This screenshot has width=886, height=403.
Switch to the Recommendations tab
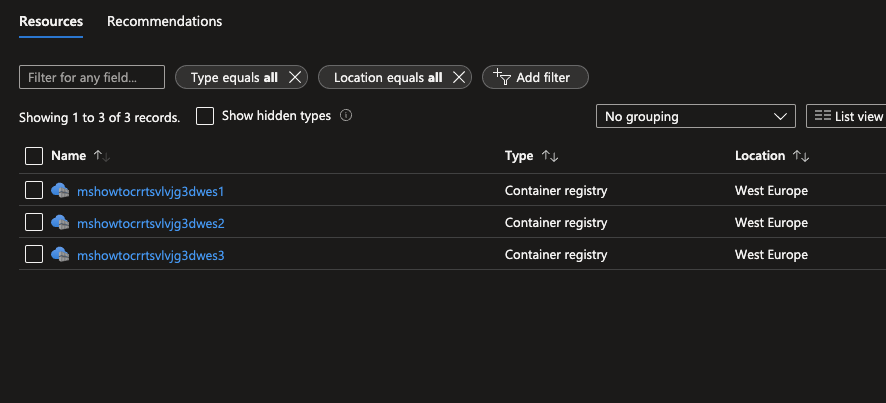coord(164,21)
